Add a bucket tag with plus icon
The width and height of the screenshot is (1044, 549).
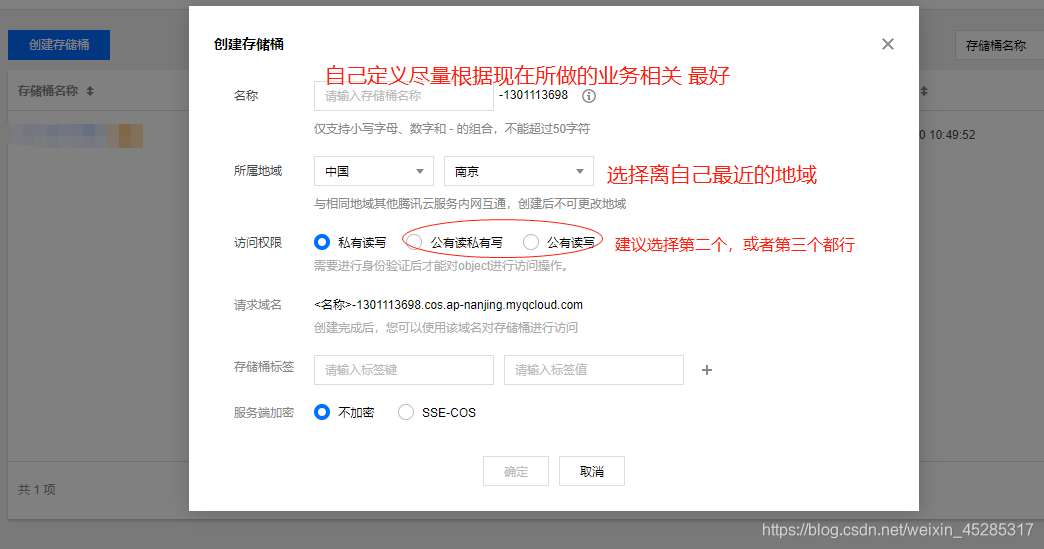pyautogui.click(x=707, y=370)
